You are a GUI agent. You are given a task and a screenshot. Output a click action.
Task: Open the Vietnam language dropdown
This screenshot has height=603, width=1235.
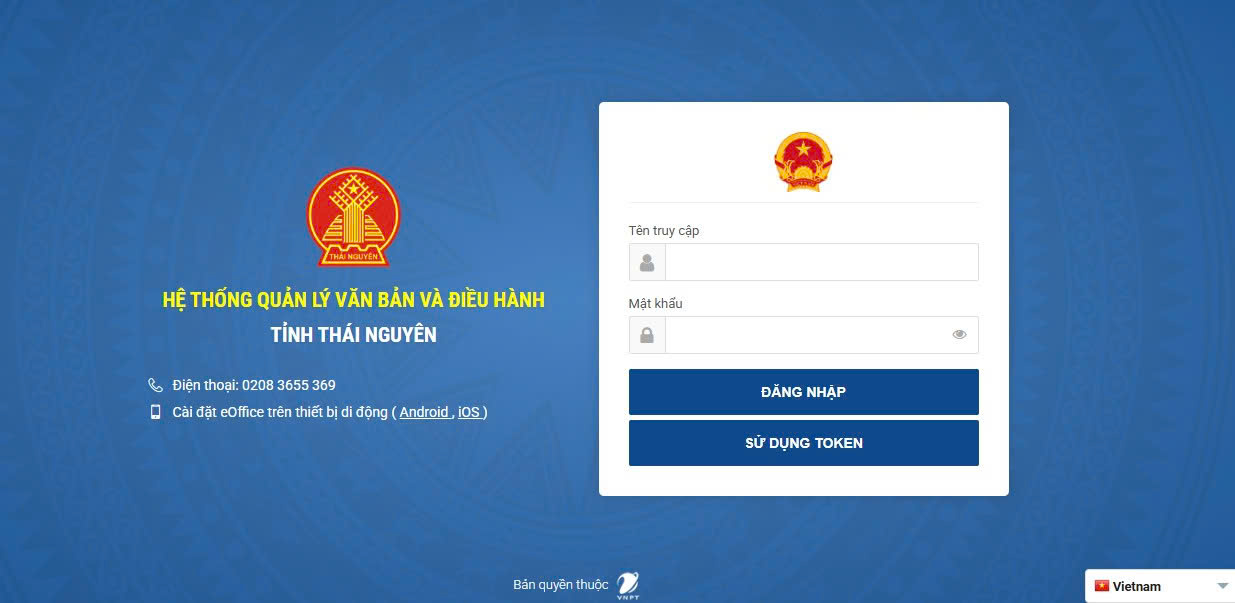point(1160,586)
